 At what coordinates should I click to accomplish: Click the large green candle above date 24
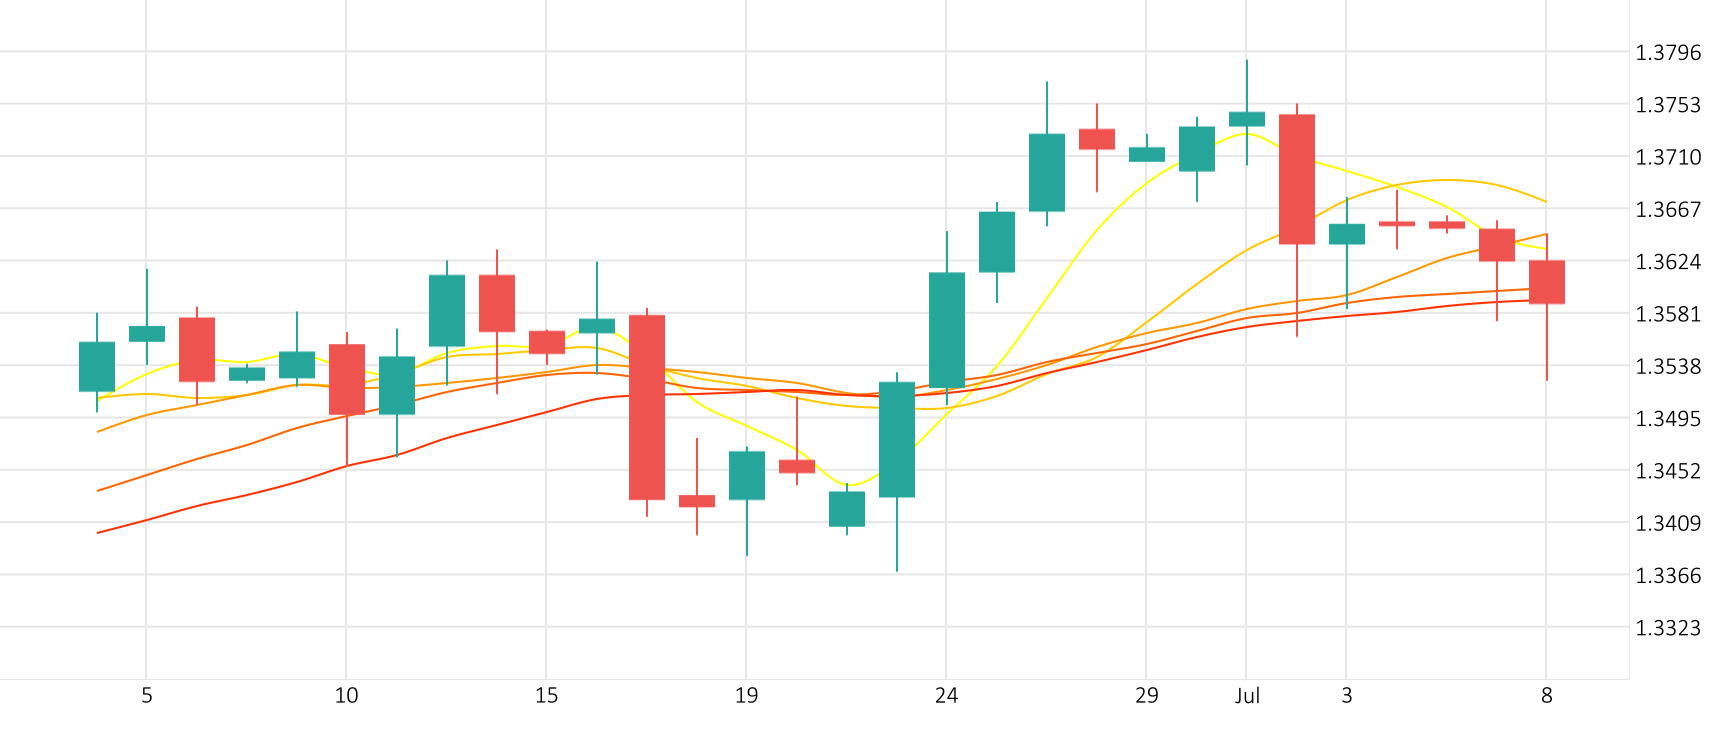(x=947, y=329)
